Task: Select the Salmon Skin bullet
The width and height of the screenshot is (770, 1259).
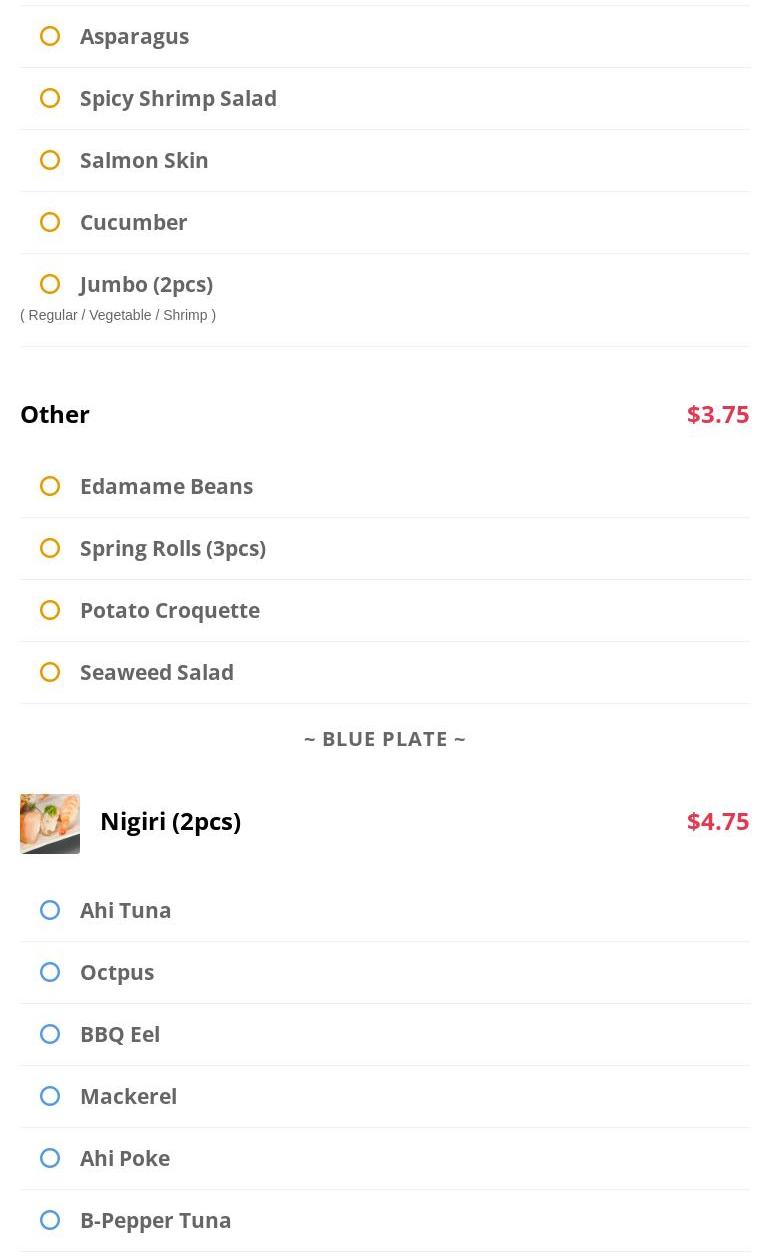Action: tap(50, 161)
